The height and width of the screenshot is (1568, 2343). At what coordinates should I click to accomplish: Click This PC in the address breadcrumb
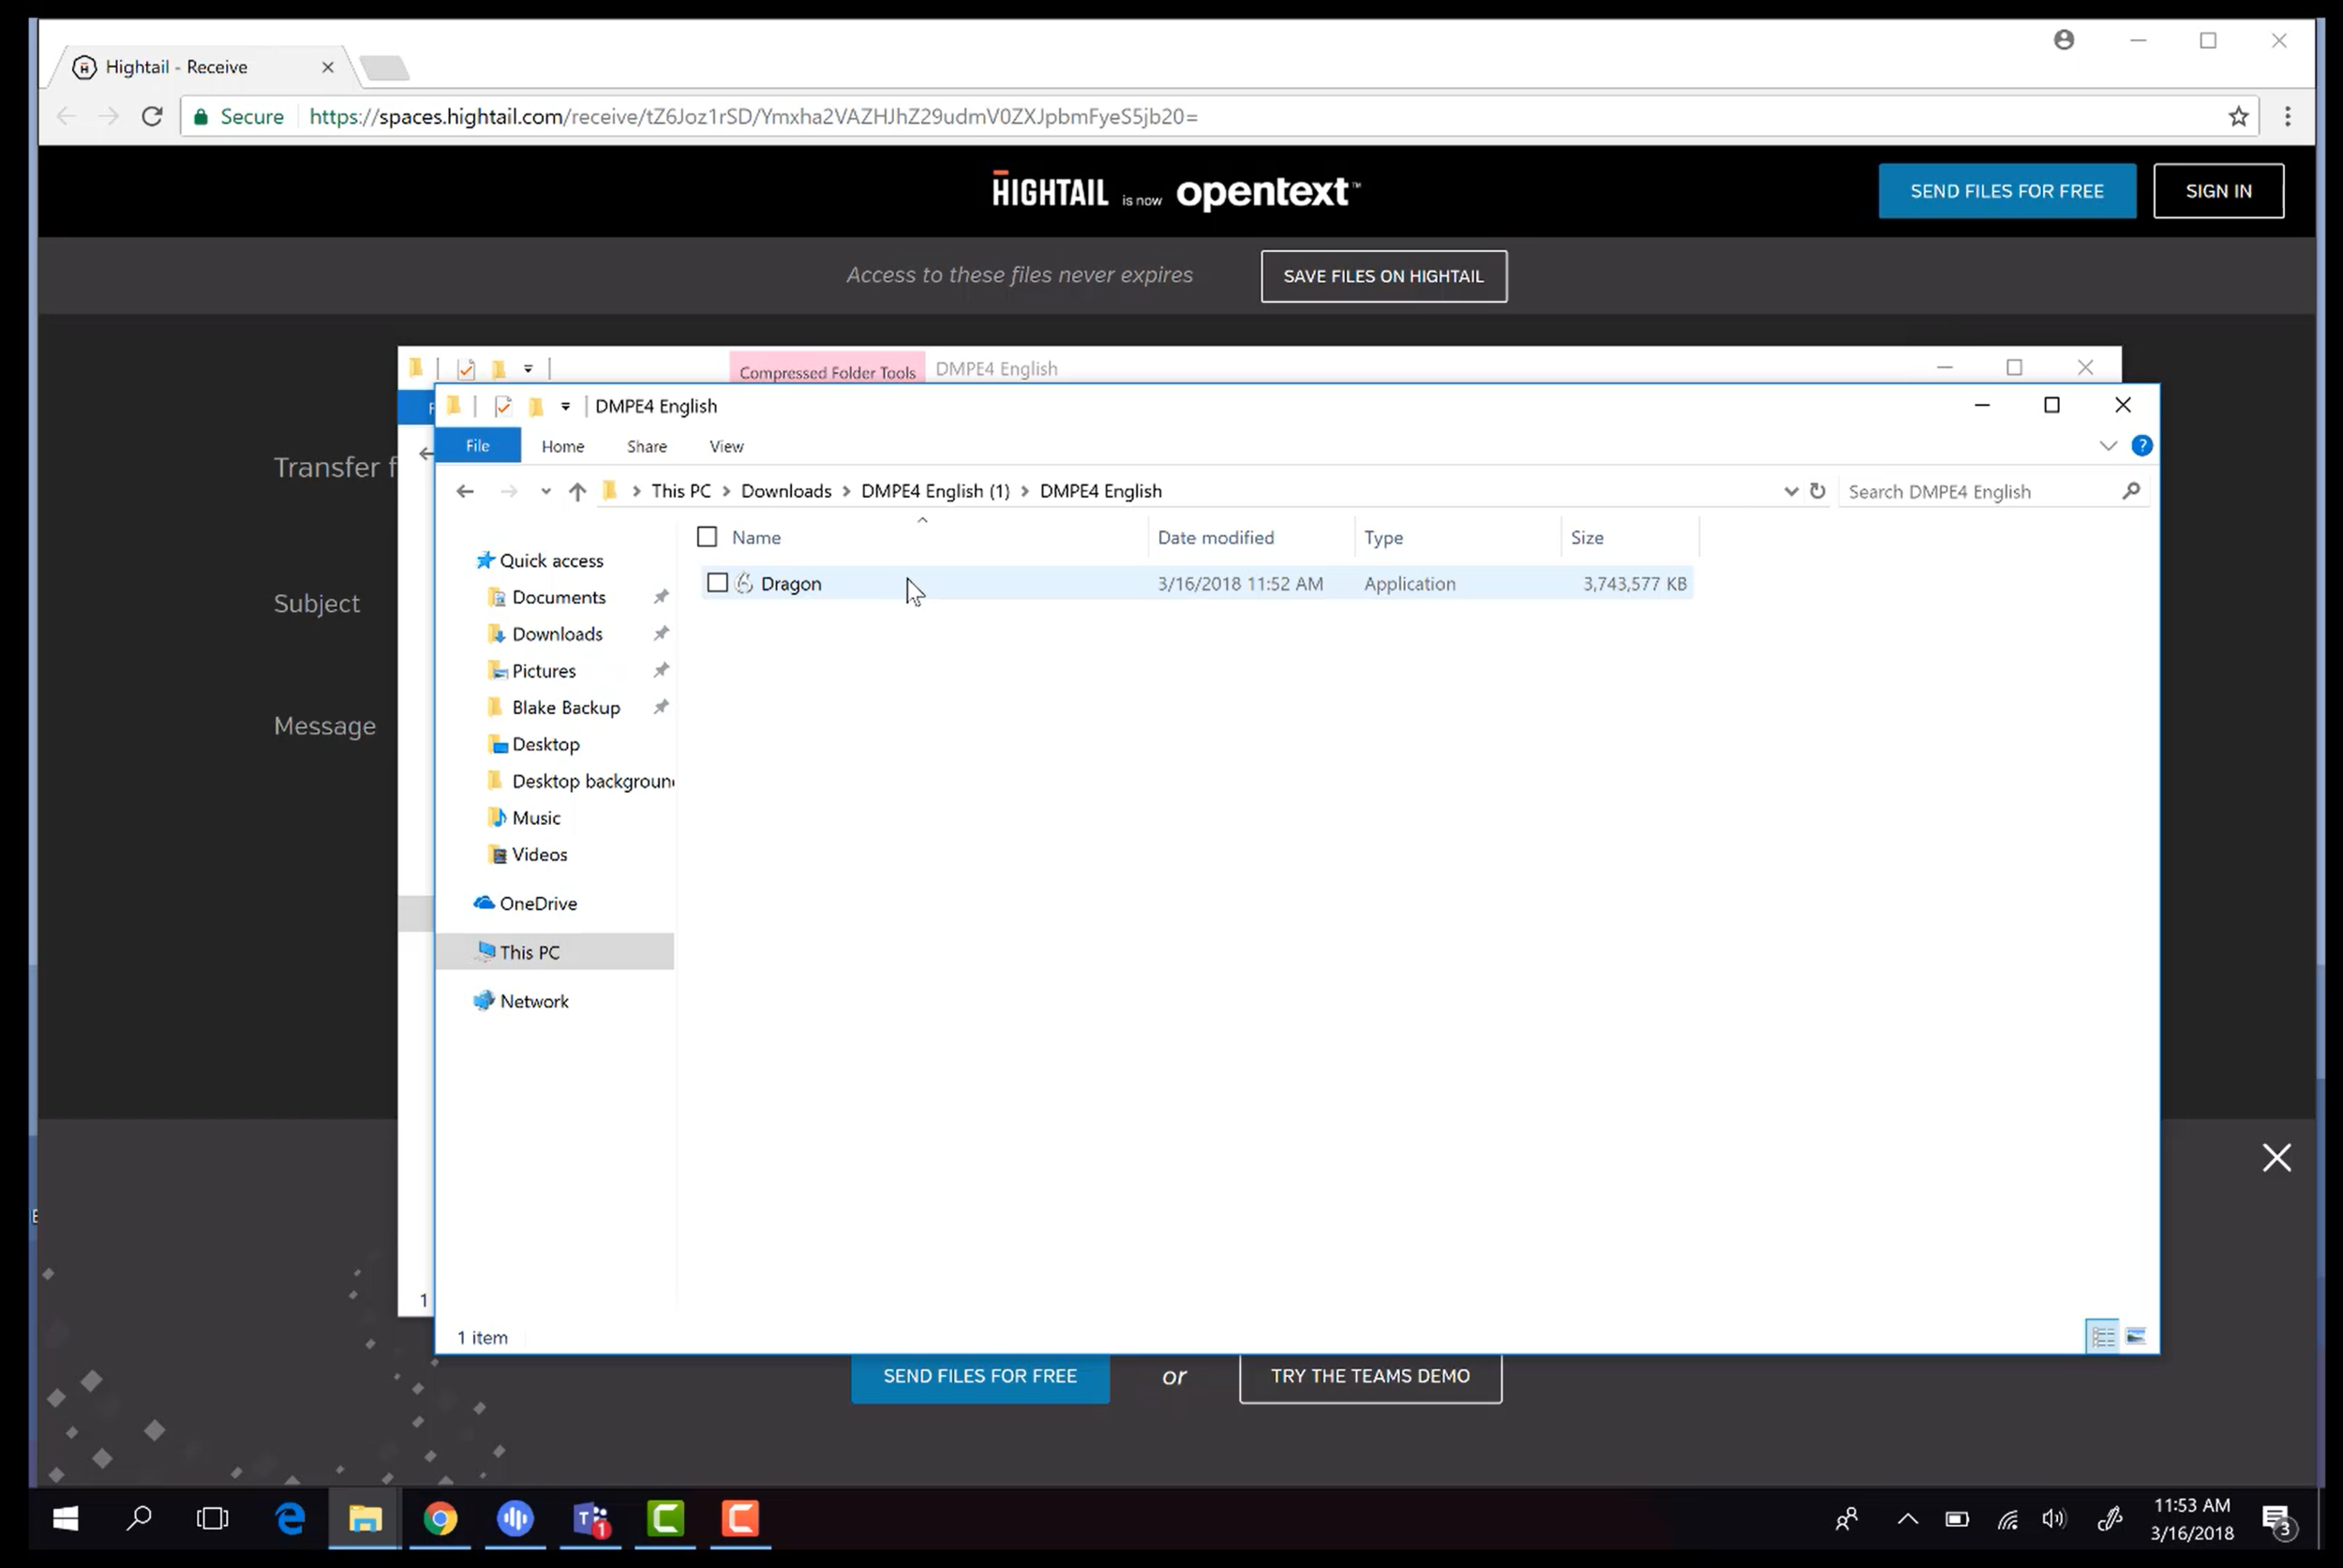tap(681, 491)
